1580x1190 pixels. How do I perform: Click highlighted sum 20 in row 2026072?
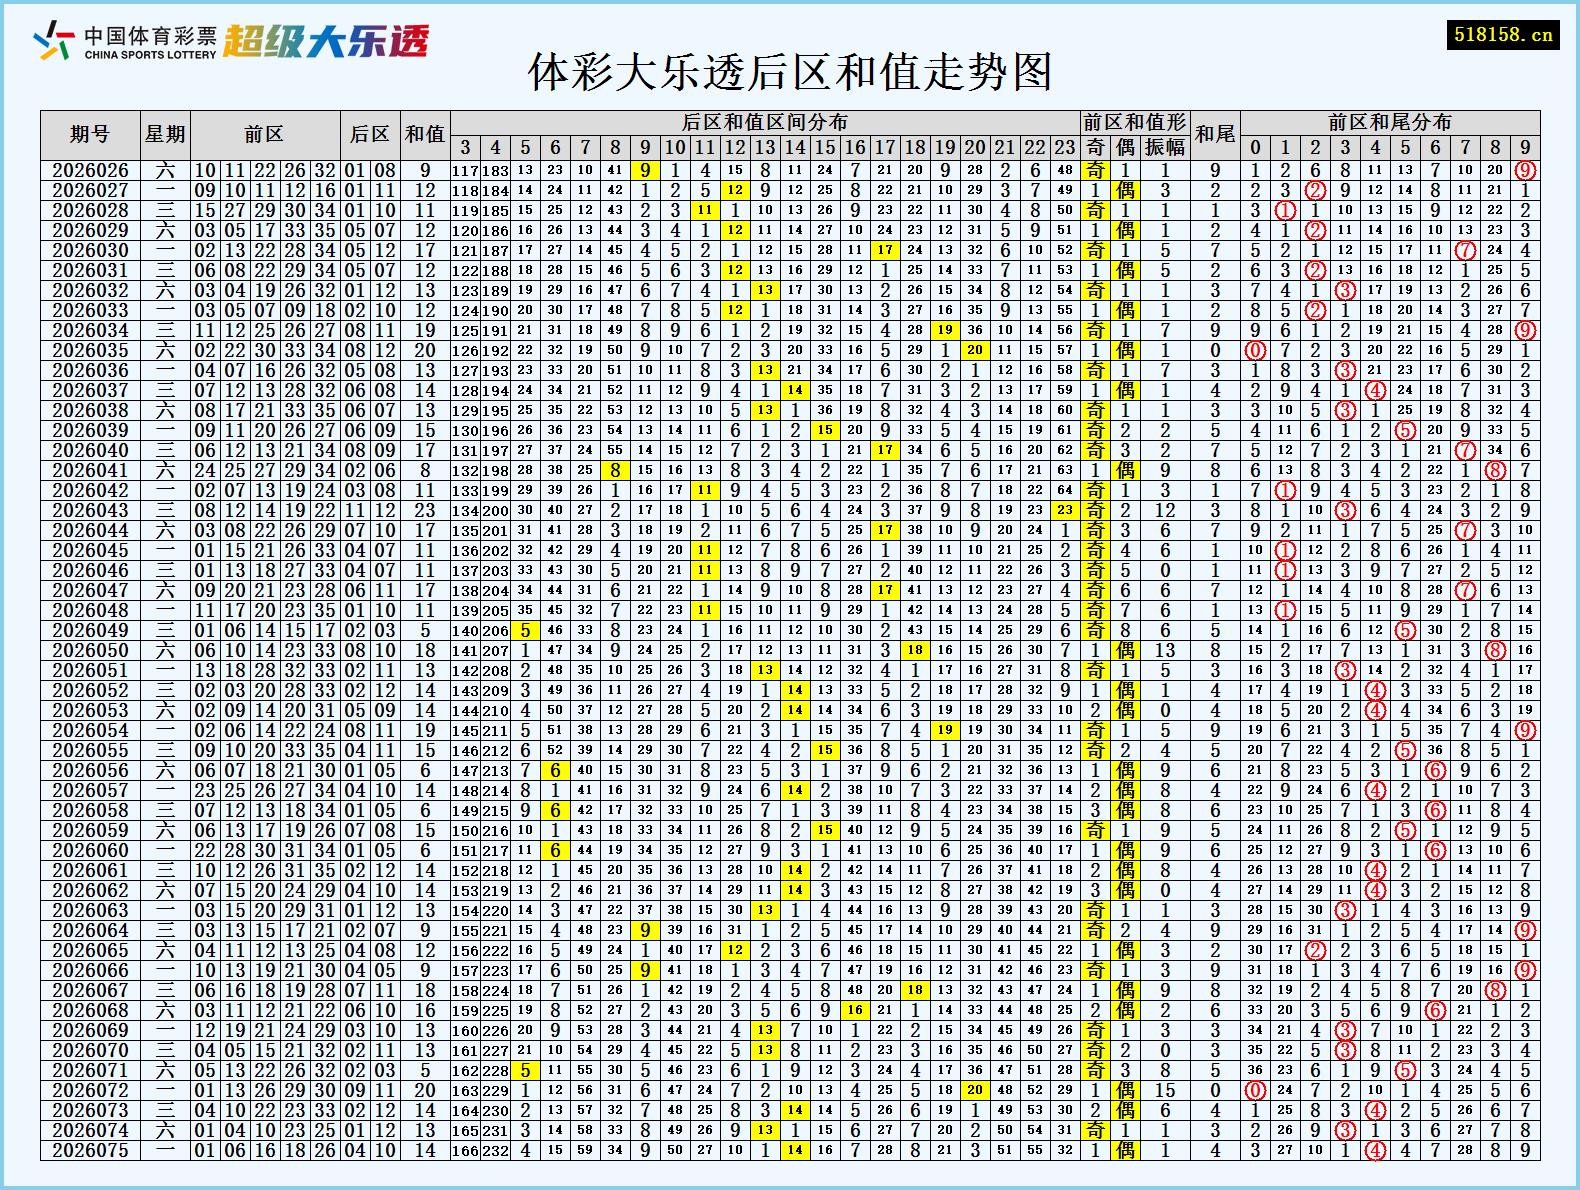coord(975,1090)
